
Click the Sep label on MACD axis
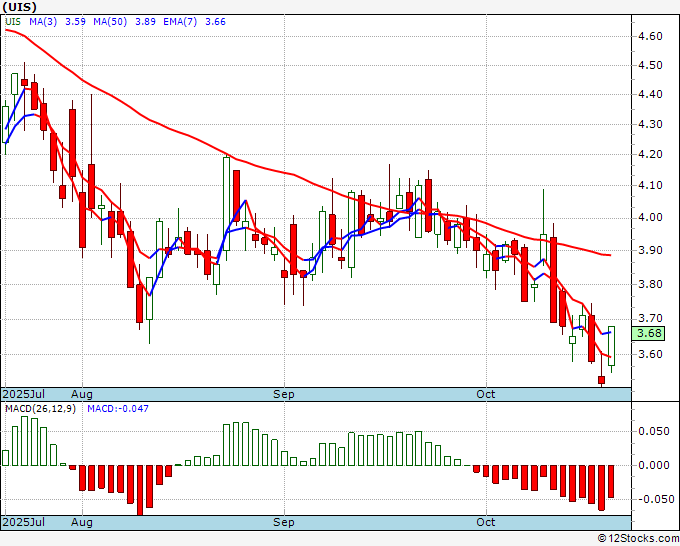point(284,522)
